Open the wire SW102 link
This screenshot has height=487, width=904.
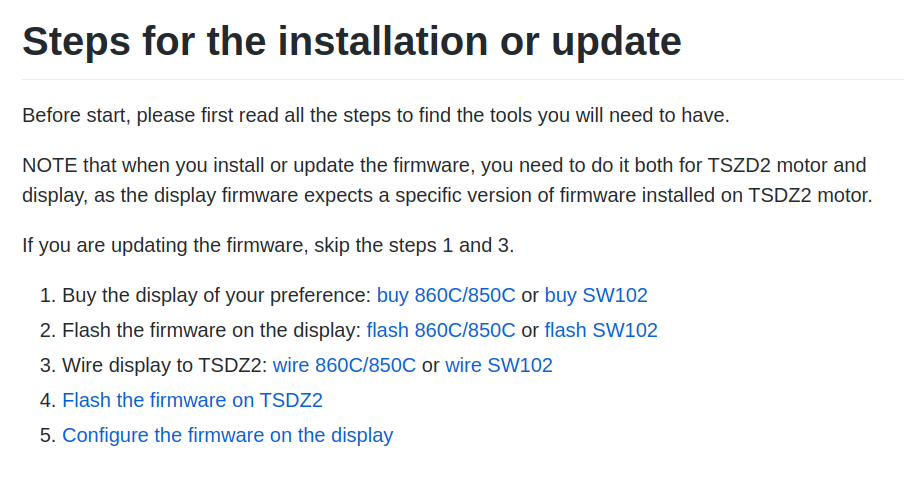[x=499, y=365]
